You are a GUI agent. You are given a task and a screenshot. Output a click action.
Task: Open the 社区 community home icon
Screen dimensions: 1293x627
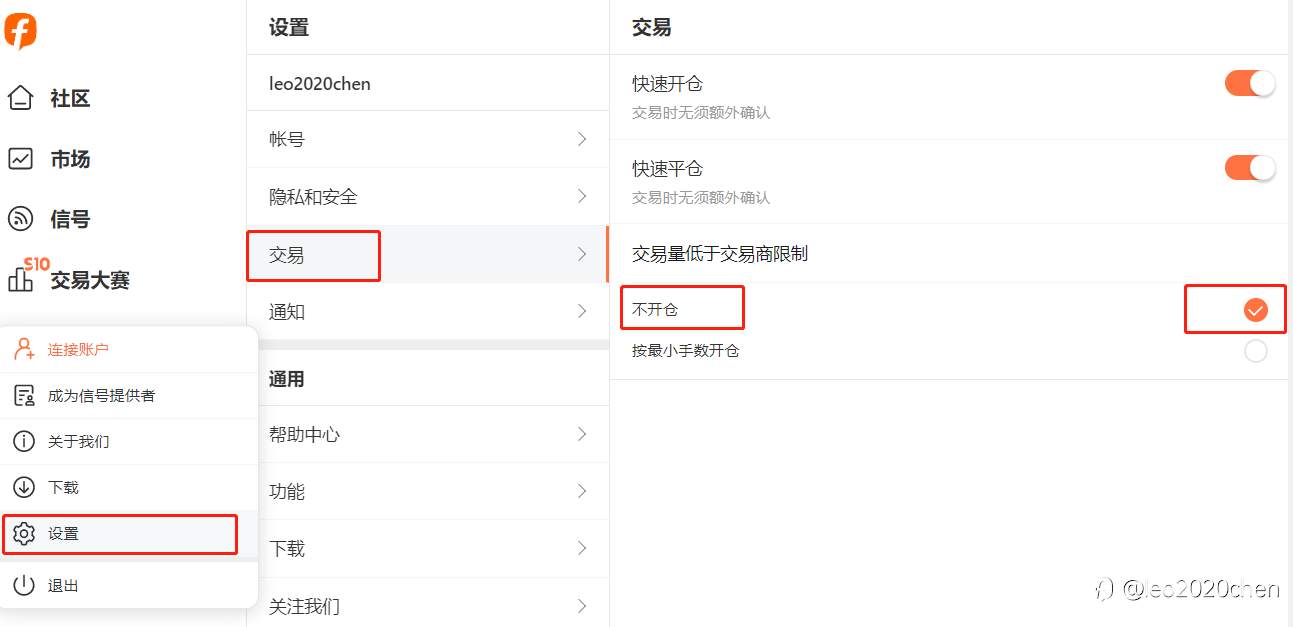pyautogui.click(x=21, y=98)
